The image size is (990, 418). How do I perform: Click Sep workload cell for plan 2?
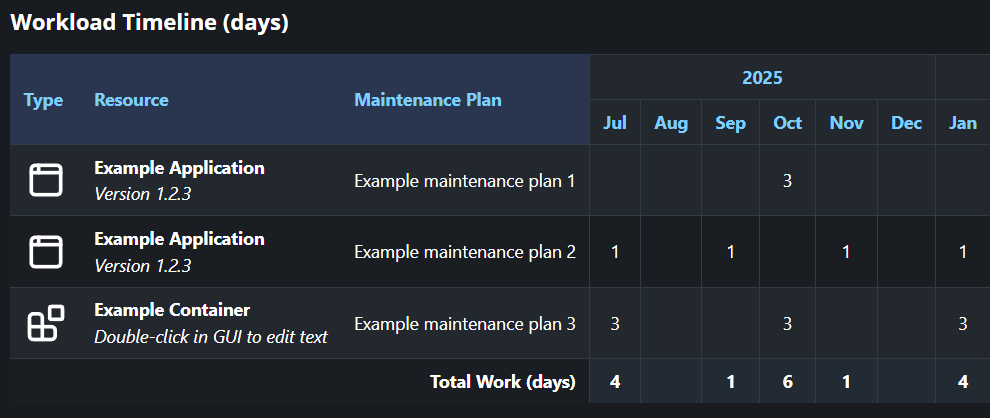point(731,252)
